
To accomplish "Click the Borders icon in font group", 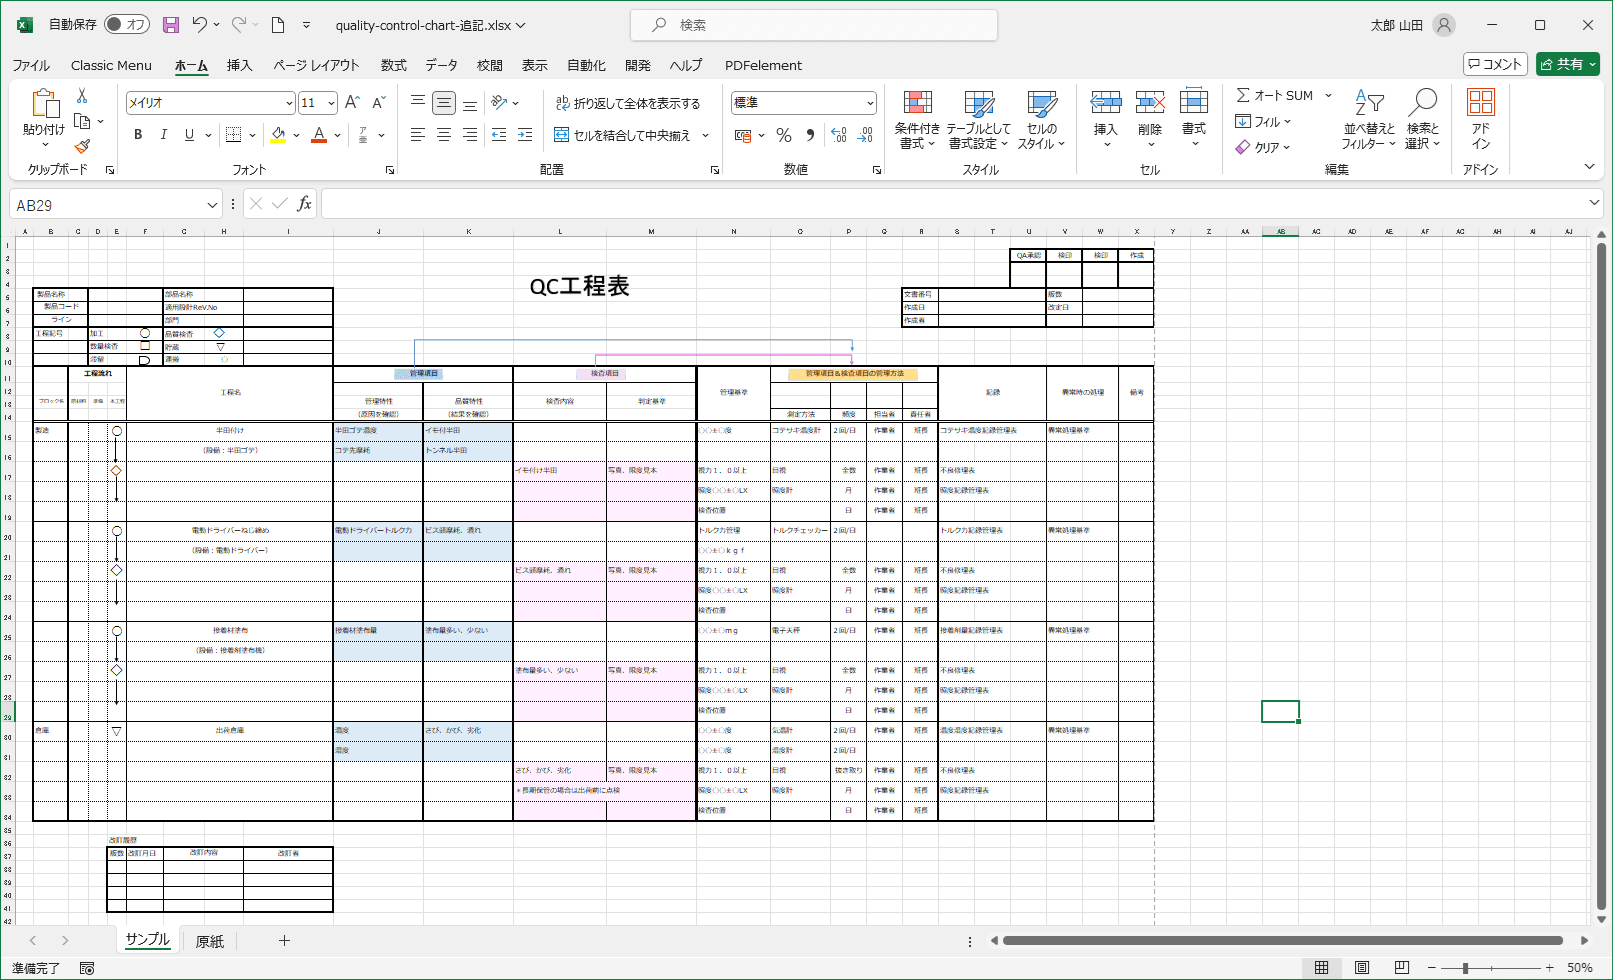I will 233,134.
